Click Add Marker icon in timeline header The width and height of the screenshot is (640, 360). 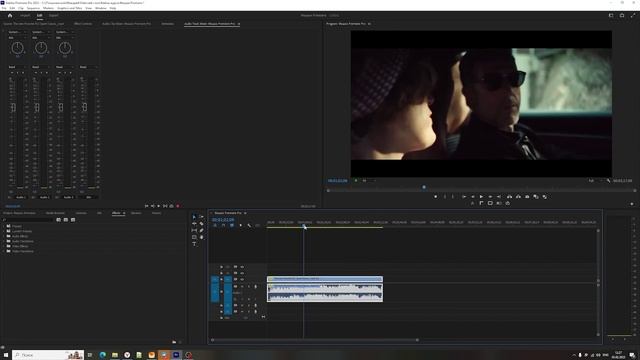pos(240,225)
